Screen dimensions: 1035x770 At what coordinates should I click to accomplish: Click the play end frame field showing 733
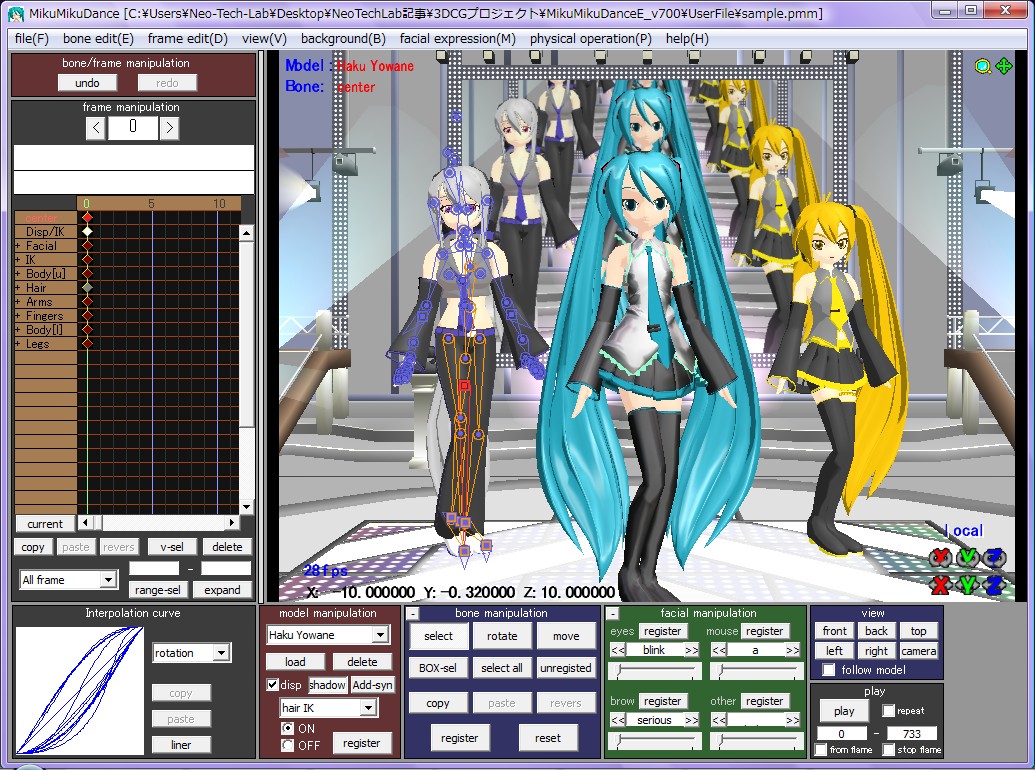pyautogui.click(x=912, y=734)
